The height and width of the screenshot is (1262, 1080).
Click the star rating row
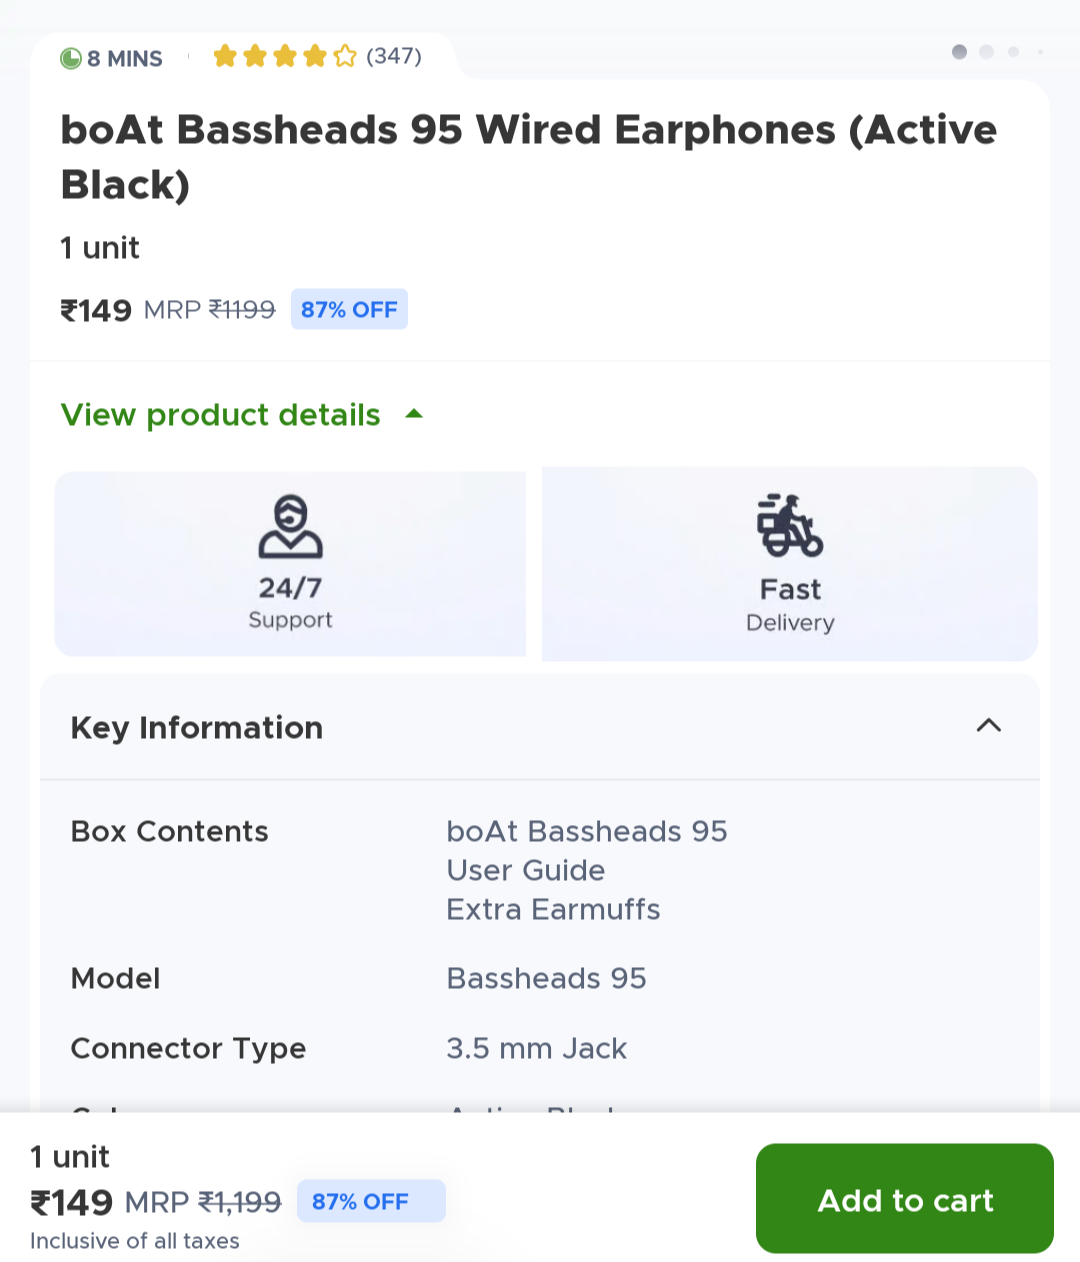tap(284, 56)
